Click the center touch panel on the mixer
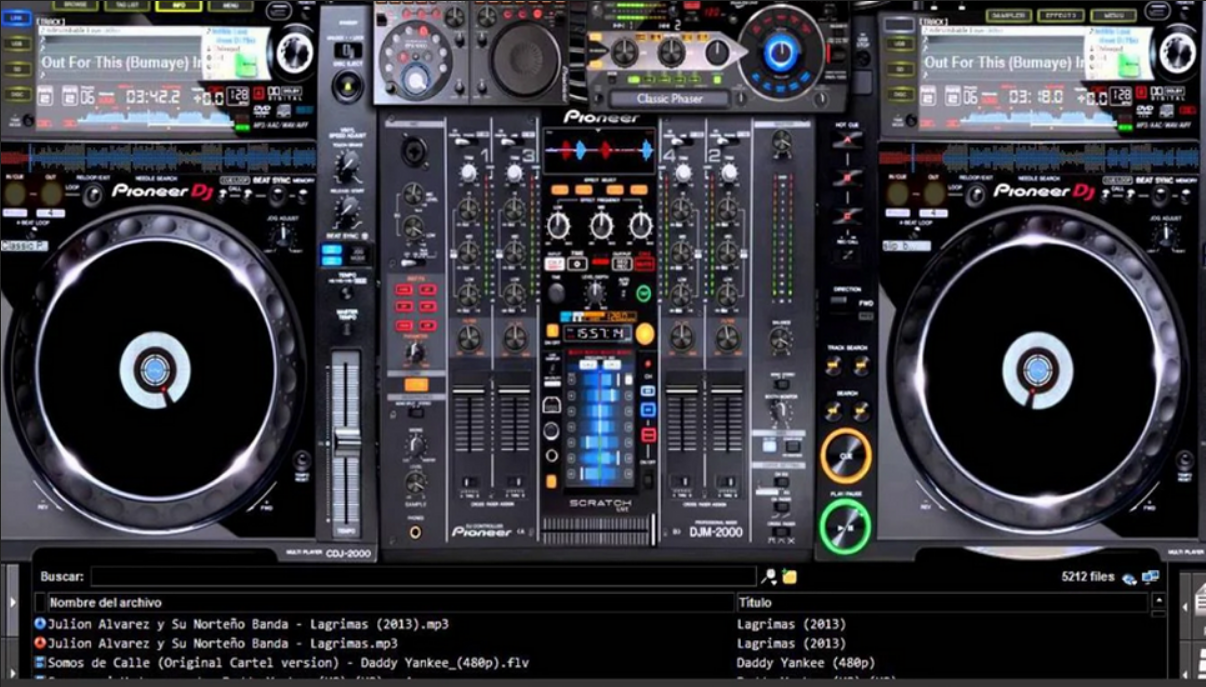This screenshot has height=687, width=1206. (600, 421)
